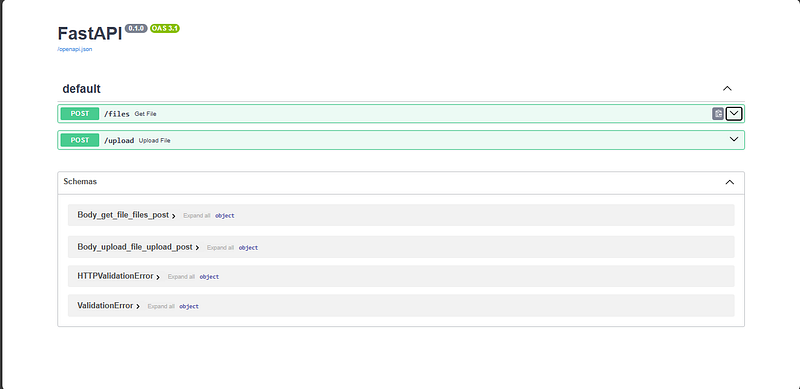
Task: Click the 0.1.0 version badge
Action: click(x=136, y=29)
